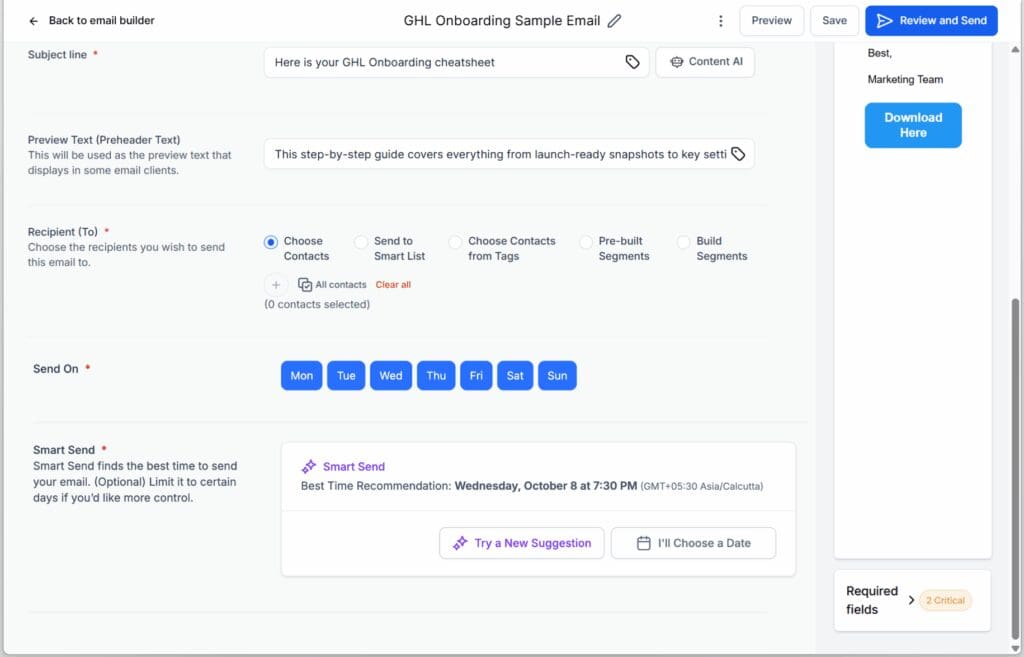Select Send to Smart List
The image size is (1024, 657).
coord(360,241)
